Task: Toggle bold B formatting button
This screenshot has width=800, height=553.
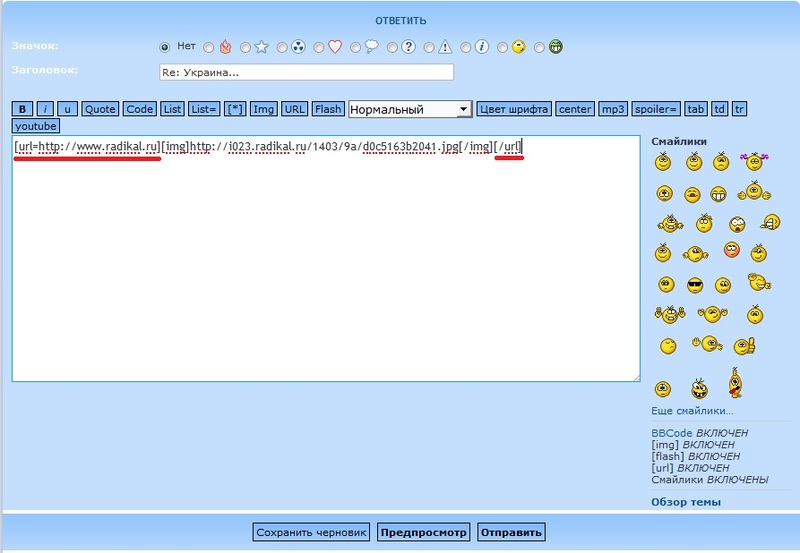Action: (x=22, y=109)
